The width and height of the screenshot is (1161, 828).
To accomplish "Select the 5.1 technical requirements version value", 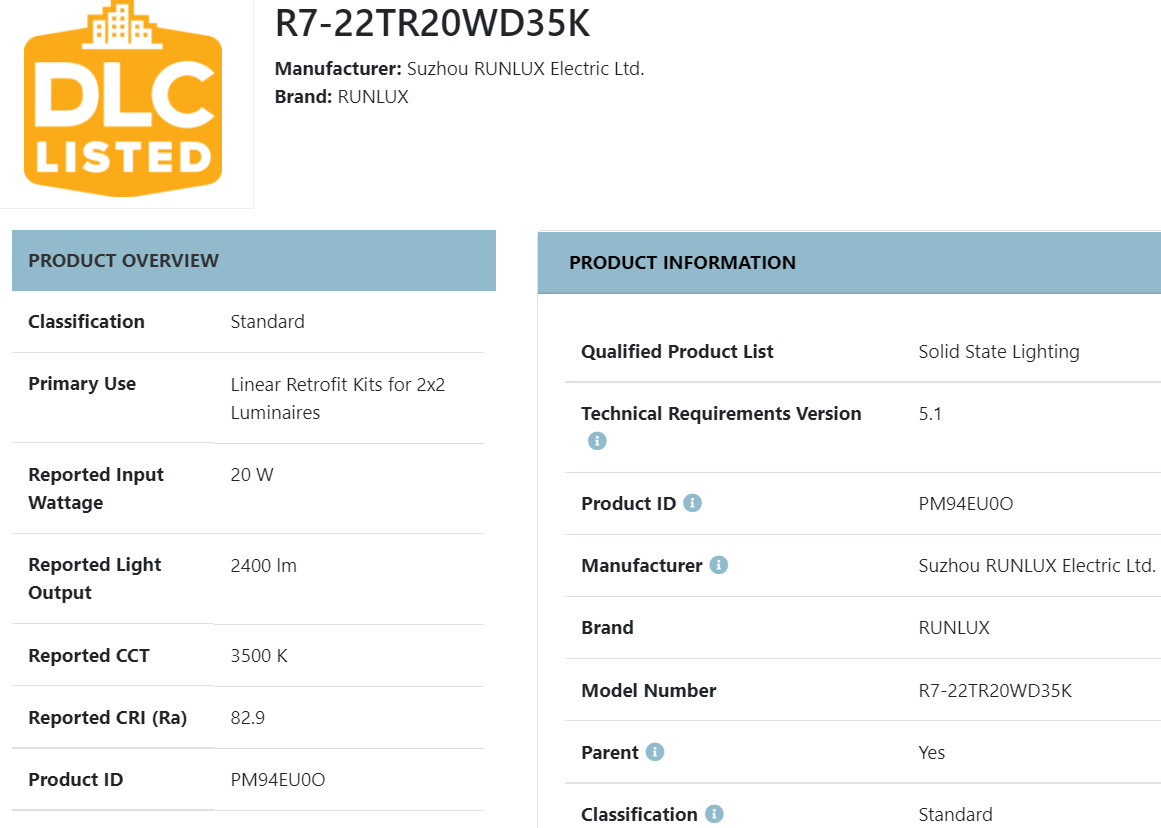I will coord(929,413).
